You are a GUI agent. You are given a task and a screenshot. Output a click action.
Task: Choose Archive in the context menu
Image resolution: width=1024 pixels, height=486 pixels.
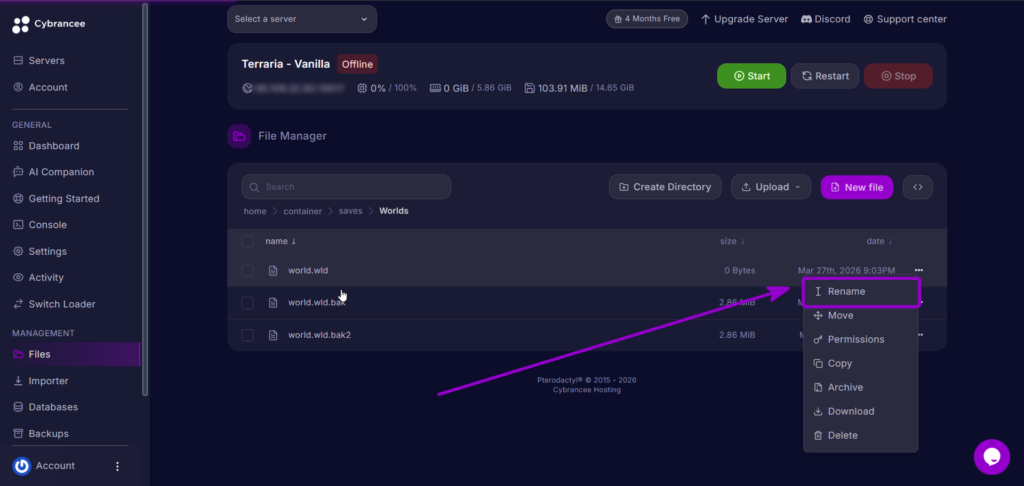(860, 387)
